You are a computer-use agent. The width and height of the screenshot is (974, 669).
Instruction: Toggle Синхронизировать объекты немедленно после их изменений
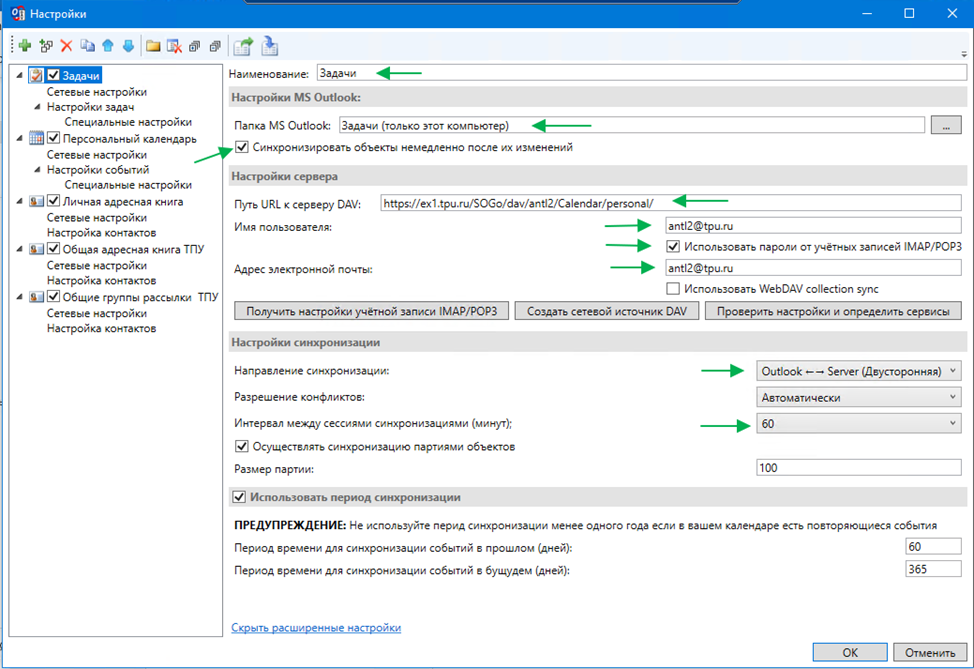(x=242, y=147)
